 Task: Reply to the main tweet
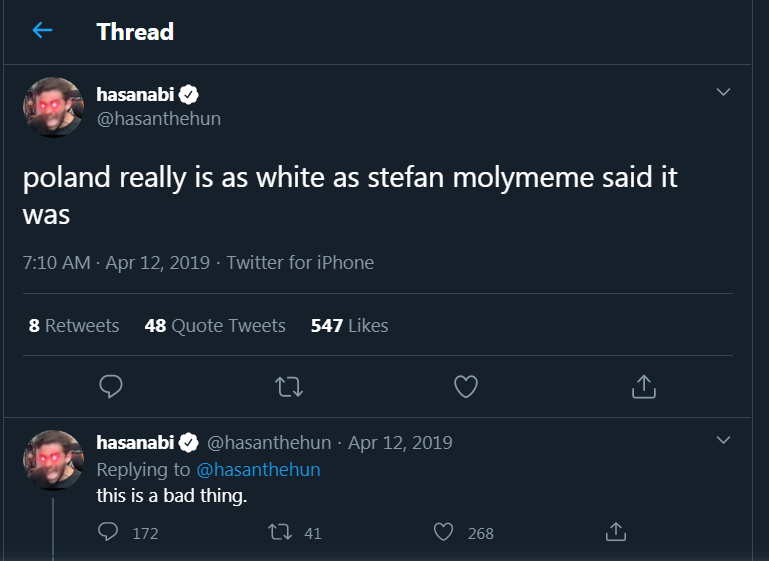point(112,386)
